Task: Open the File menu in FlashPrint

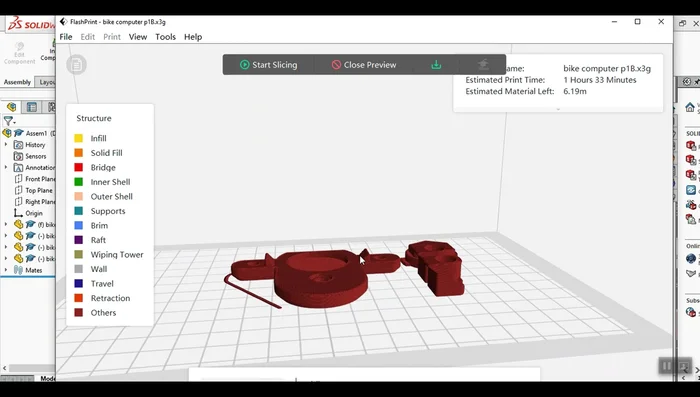Action: click(66, 37)
